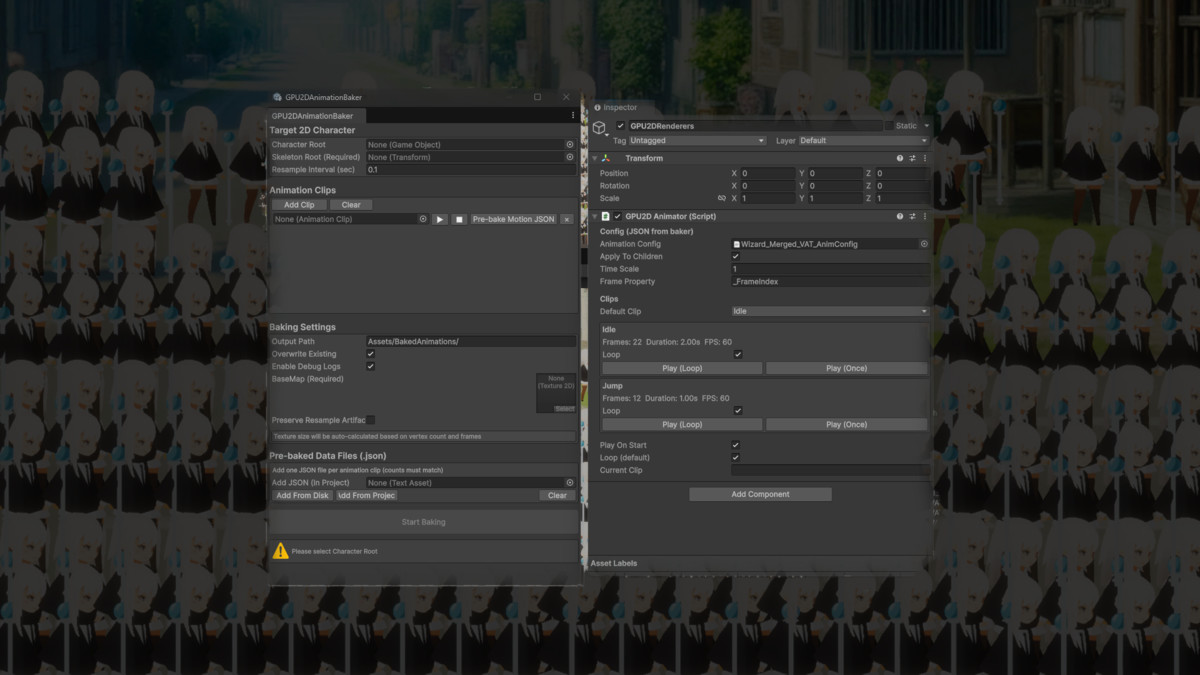The height and width of the screenshot is (675, 1200).
Task: Open the Transform component presets icon
Action: pyautogui.click(x=912, y=158)
